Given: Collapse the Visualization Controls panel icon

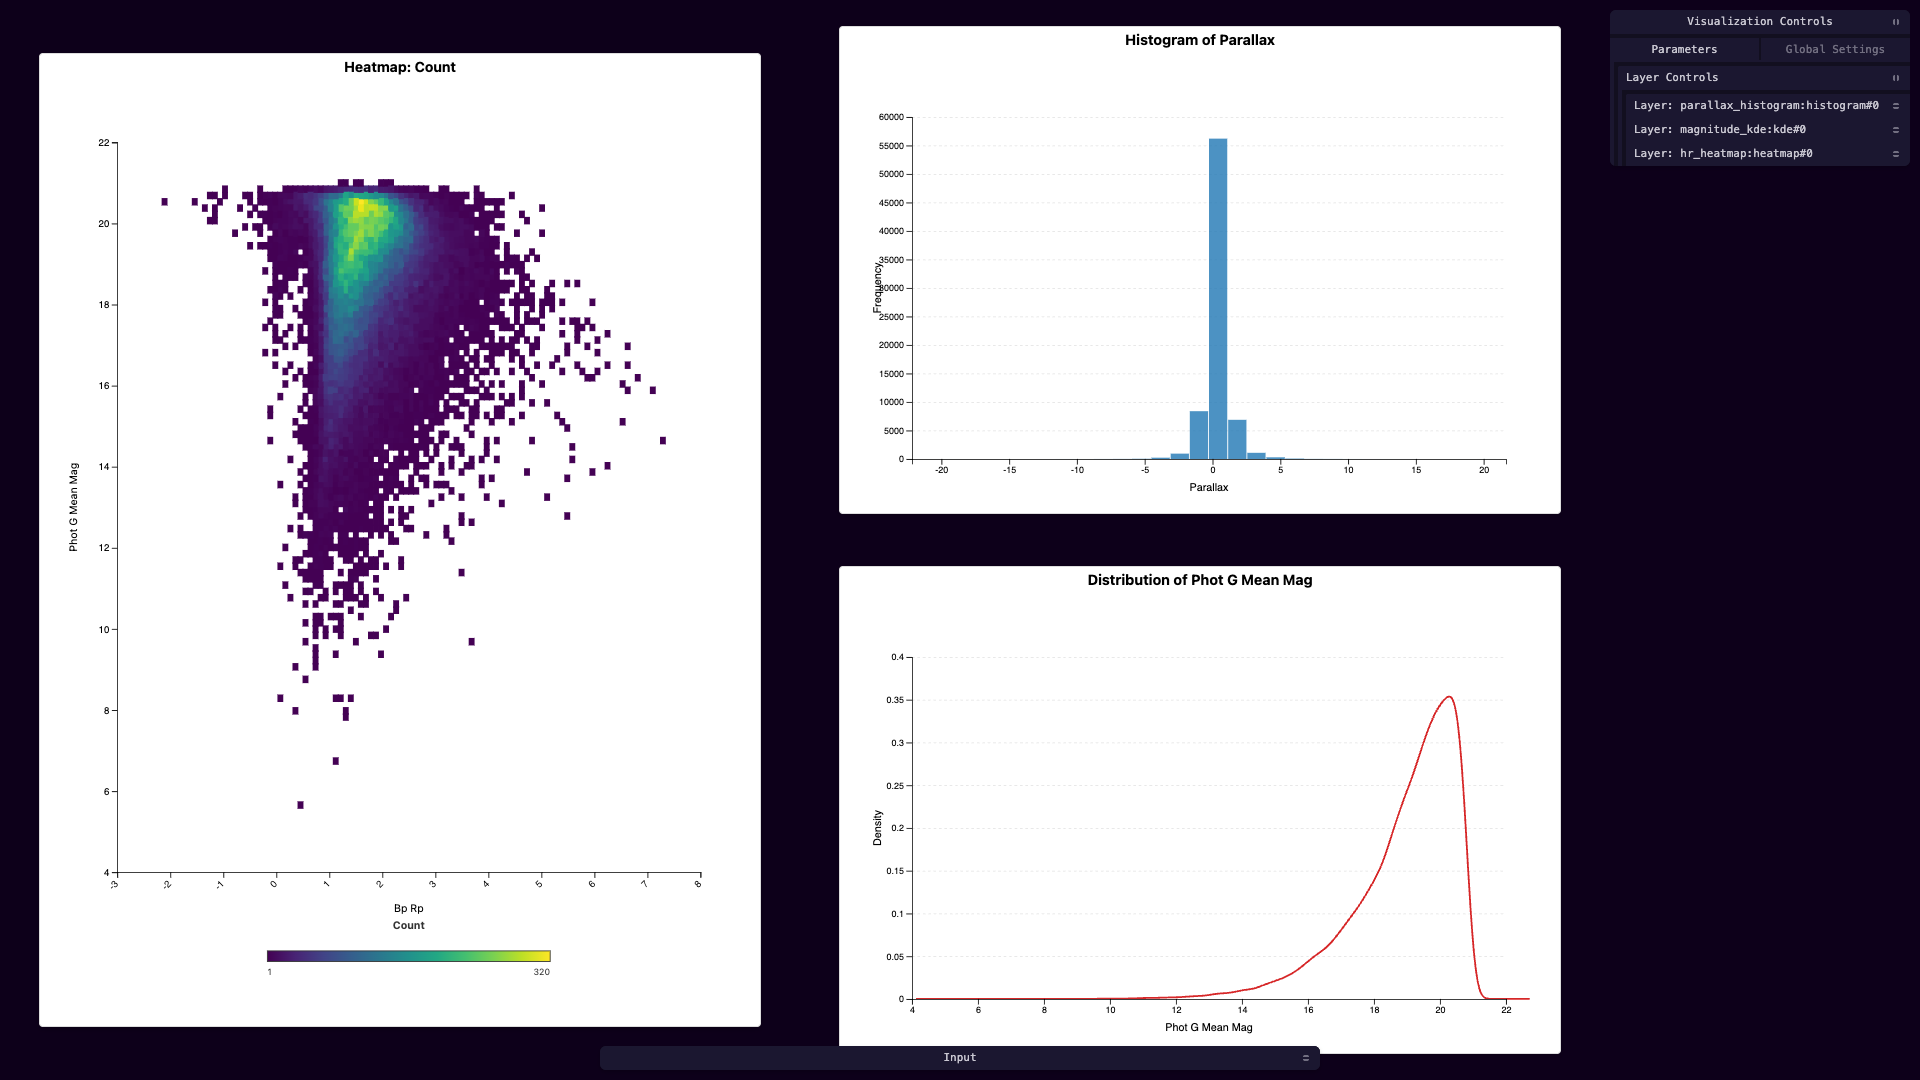Looking at the screenshot, I should tap(1895, 22).
